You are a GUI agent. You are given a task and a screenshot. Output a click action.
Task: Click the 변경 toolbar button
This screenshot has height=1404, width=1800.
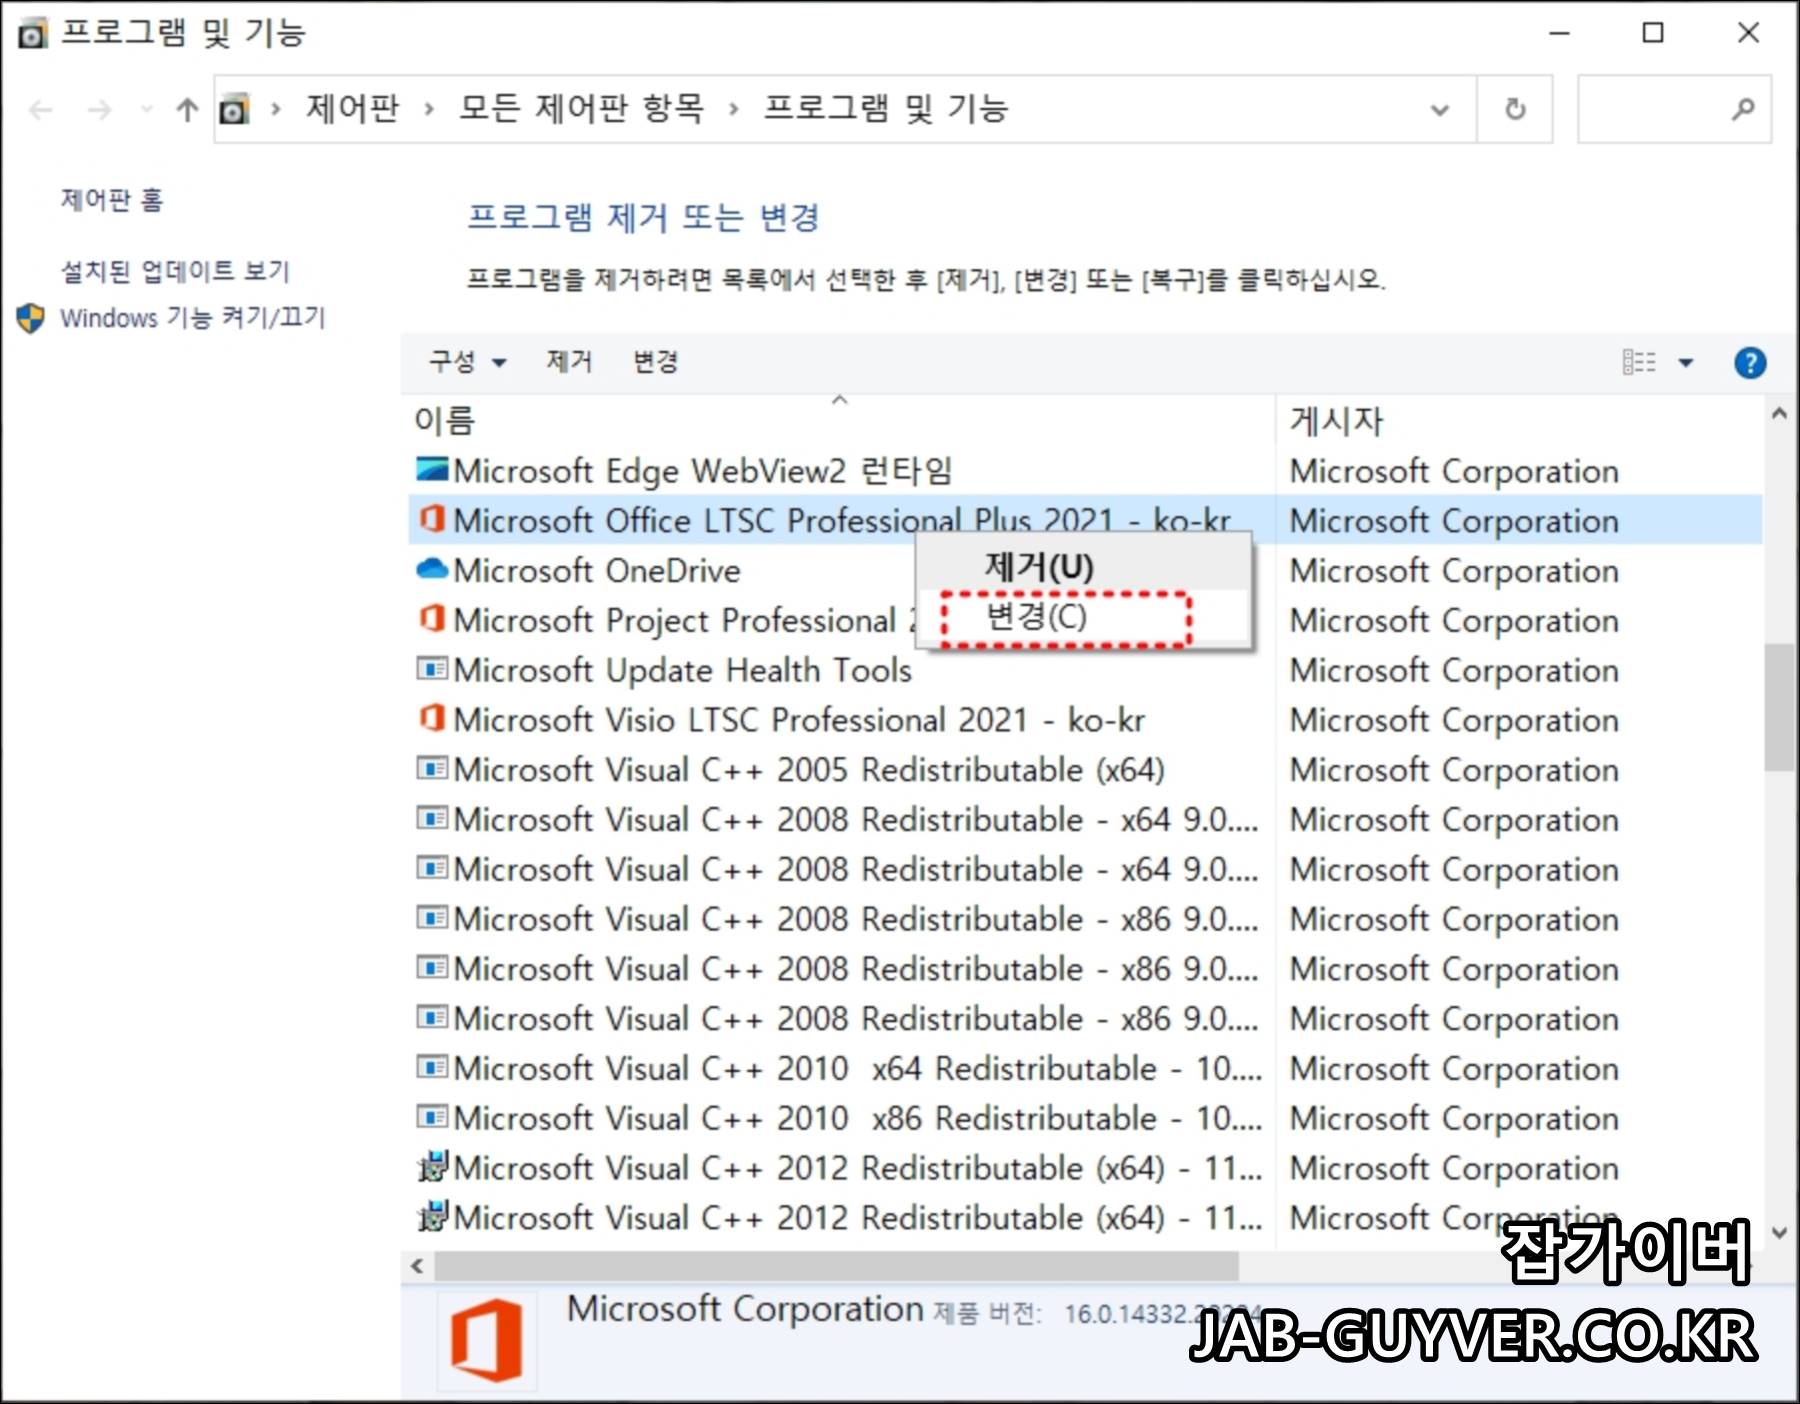[x=656, y=361]
